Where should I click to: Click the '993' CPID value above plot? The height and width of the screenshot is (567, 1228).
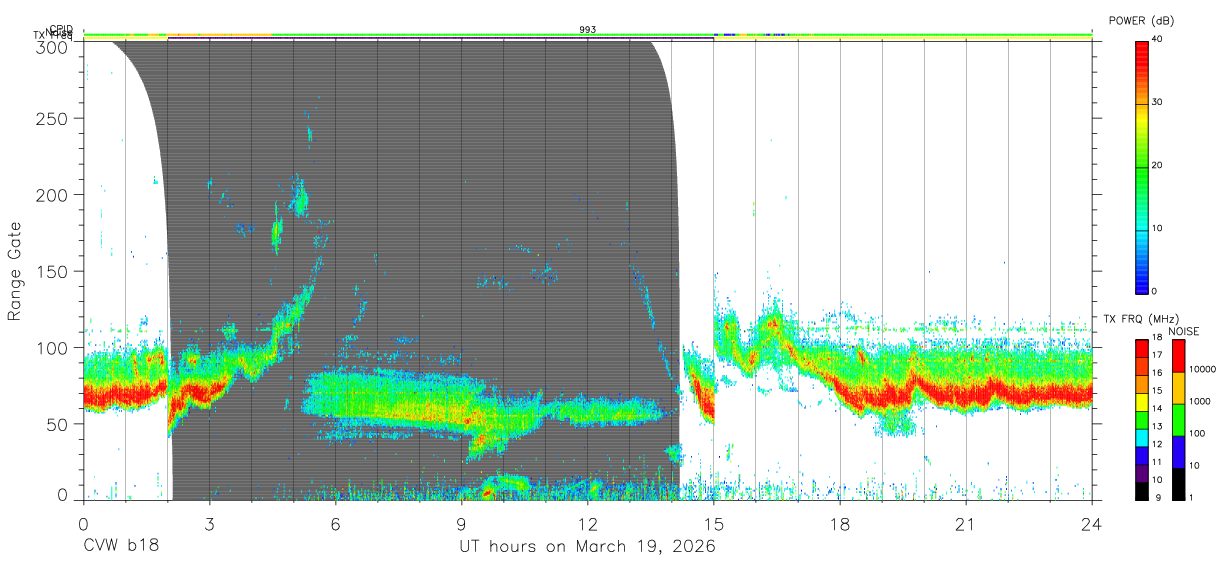click(588, 30)
